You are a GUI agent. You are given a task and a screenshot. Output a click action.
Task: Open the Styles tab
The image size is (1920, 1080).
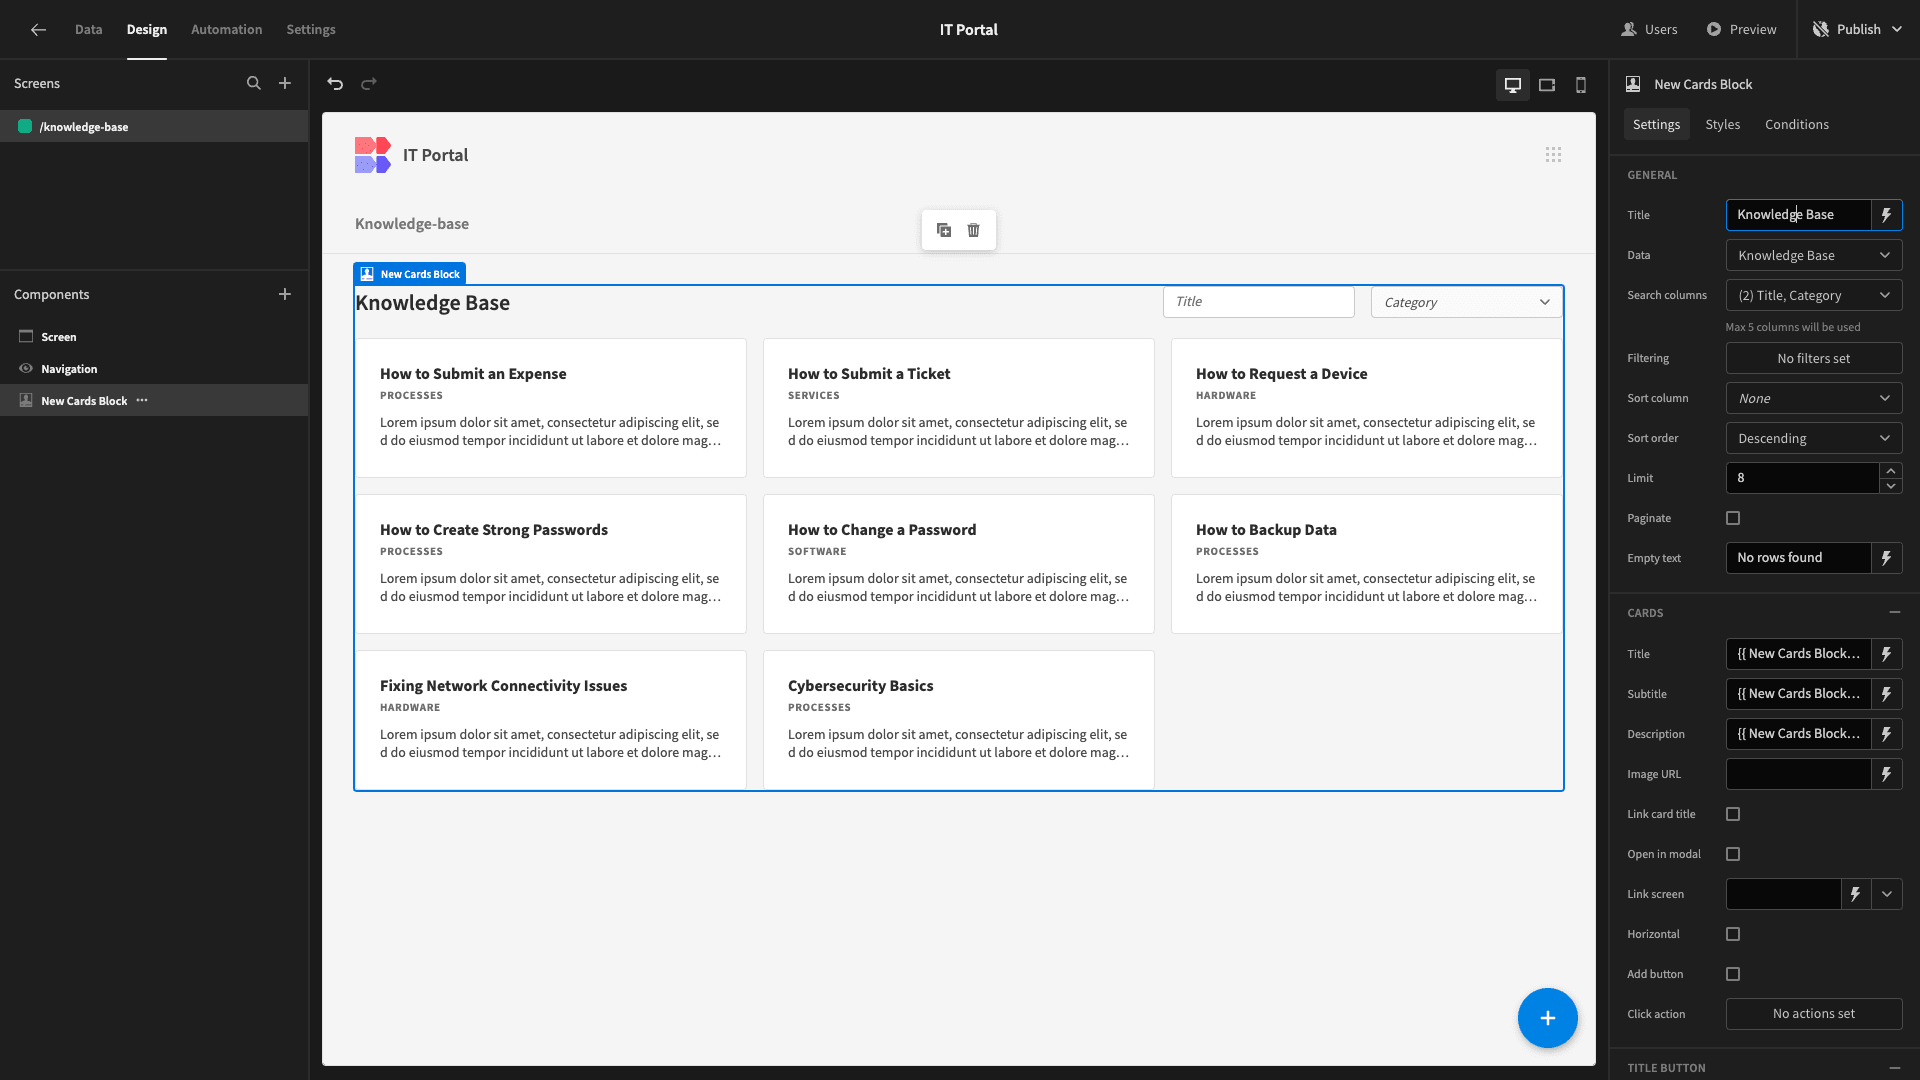tap(1722, 125)
